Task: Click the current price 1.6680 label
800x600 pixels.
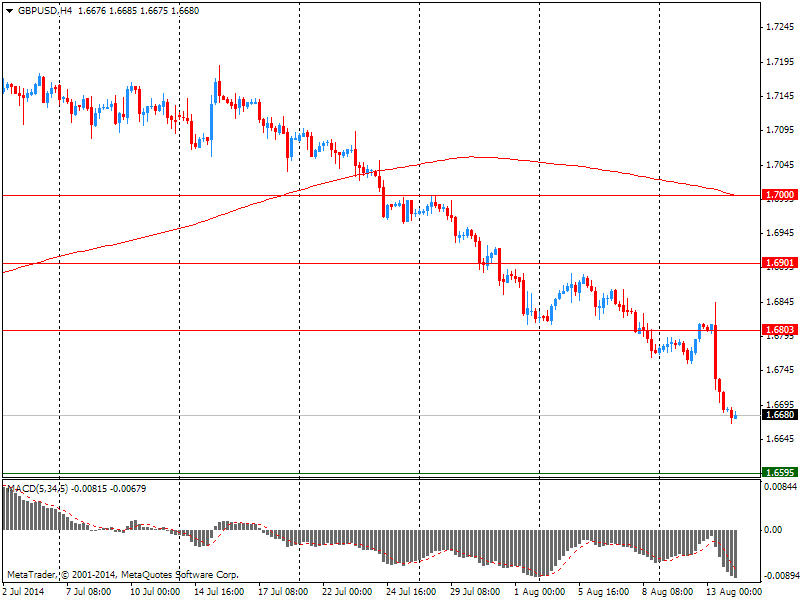Action: (x=780, y=414)
